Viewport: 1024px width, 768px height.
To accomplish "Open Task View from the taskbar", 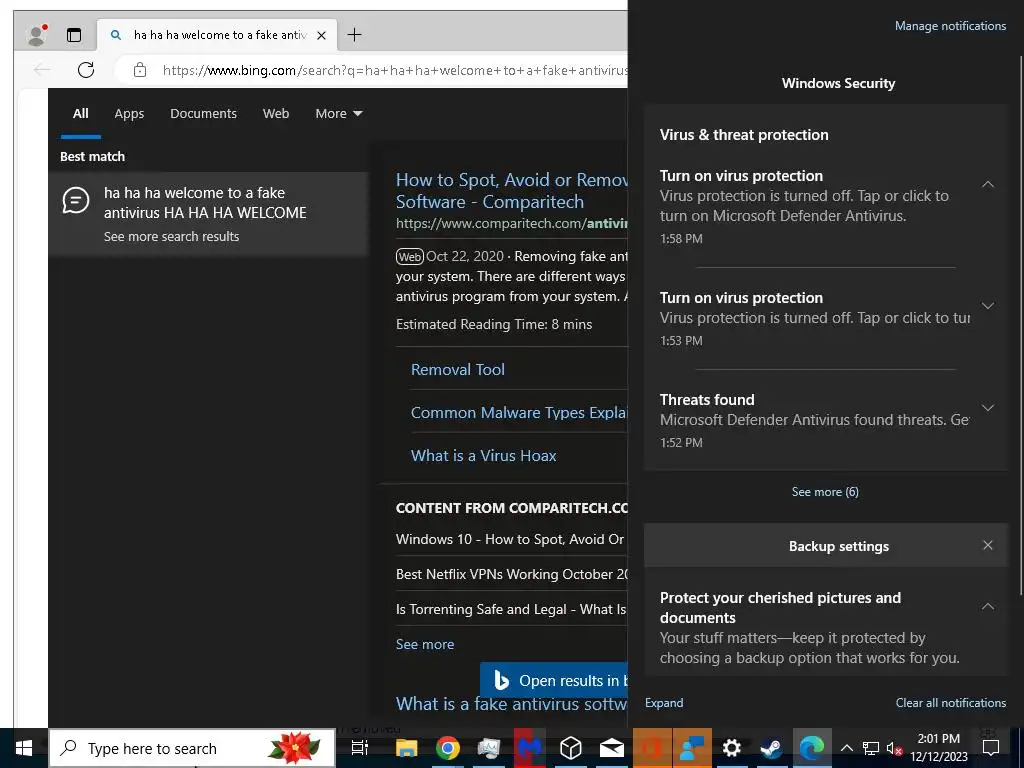I will coord(359,748).
